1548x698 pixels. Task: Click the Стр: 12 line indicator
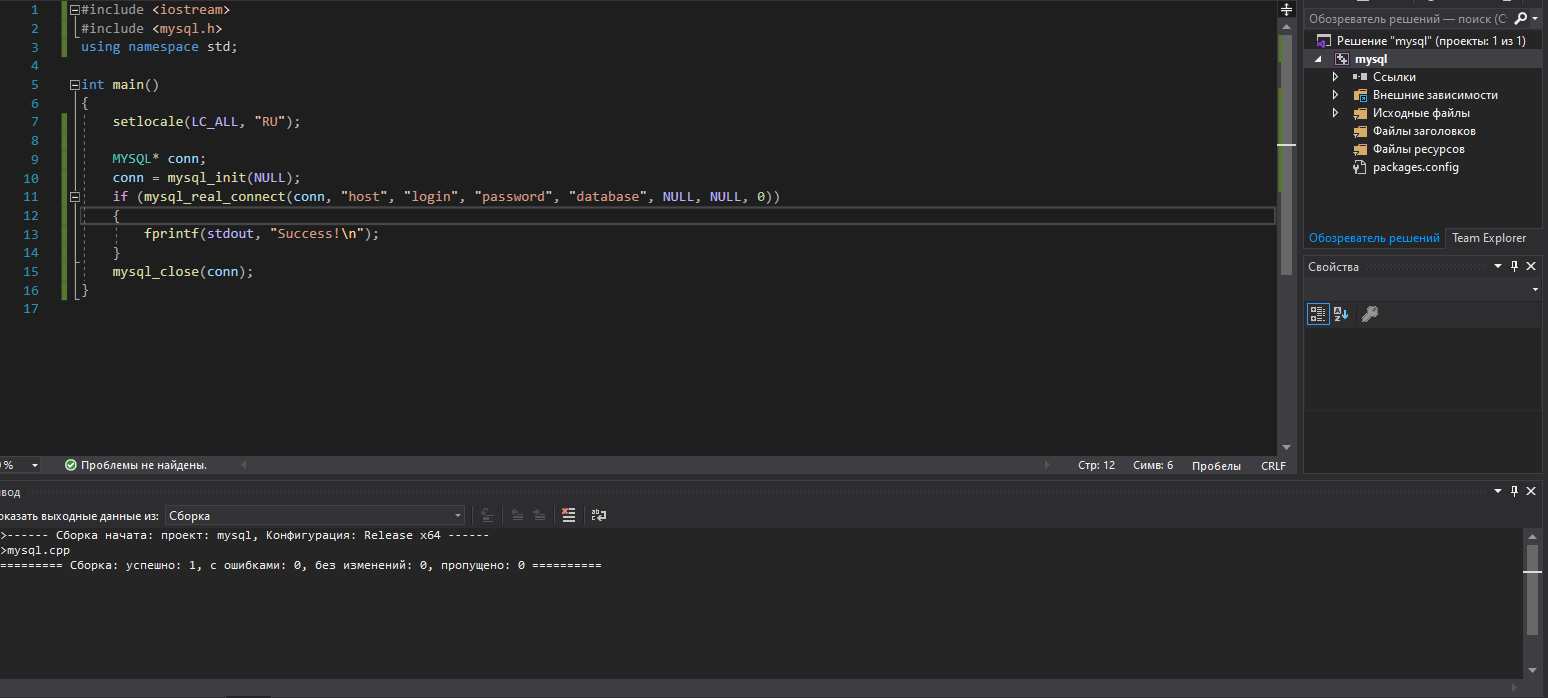tap(1096, 466)
